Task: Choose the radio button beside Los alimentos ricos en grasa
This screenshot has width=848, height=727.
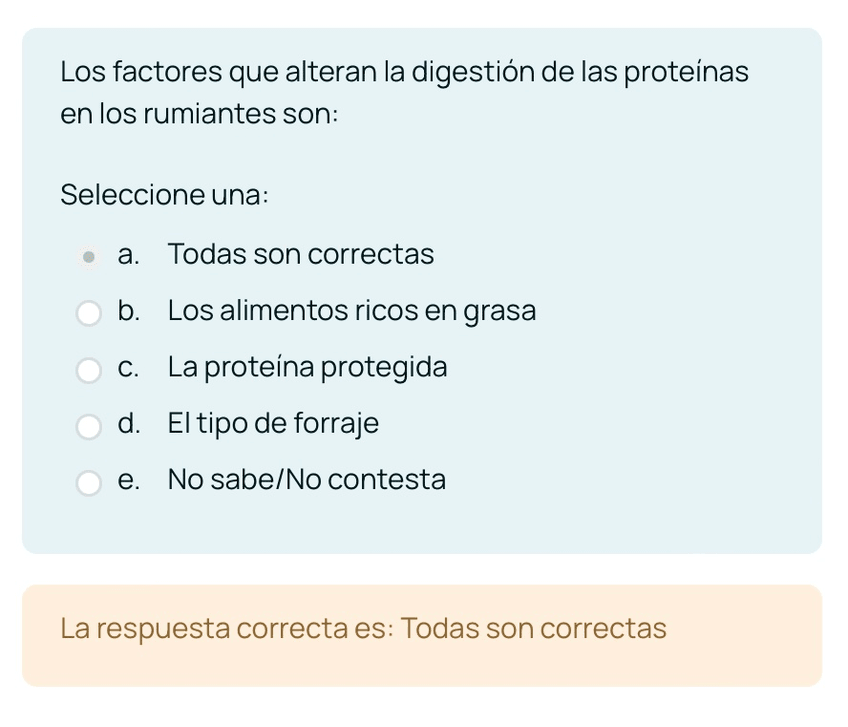Action: coord(89,314)
